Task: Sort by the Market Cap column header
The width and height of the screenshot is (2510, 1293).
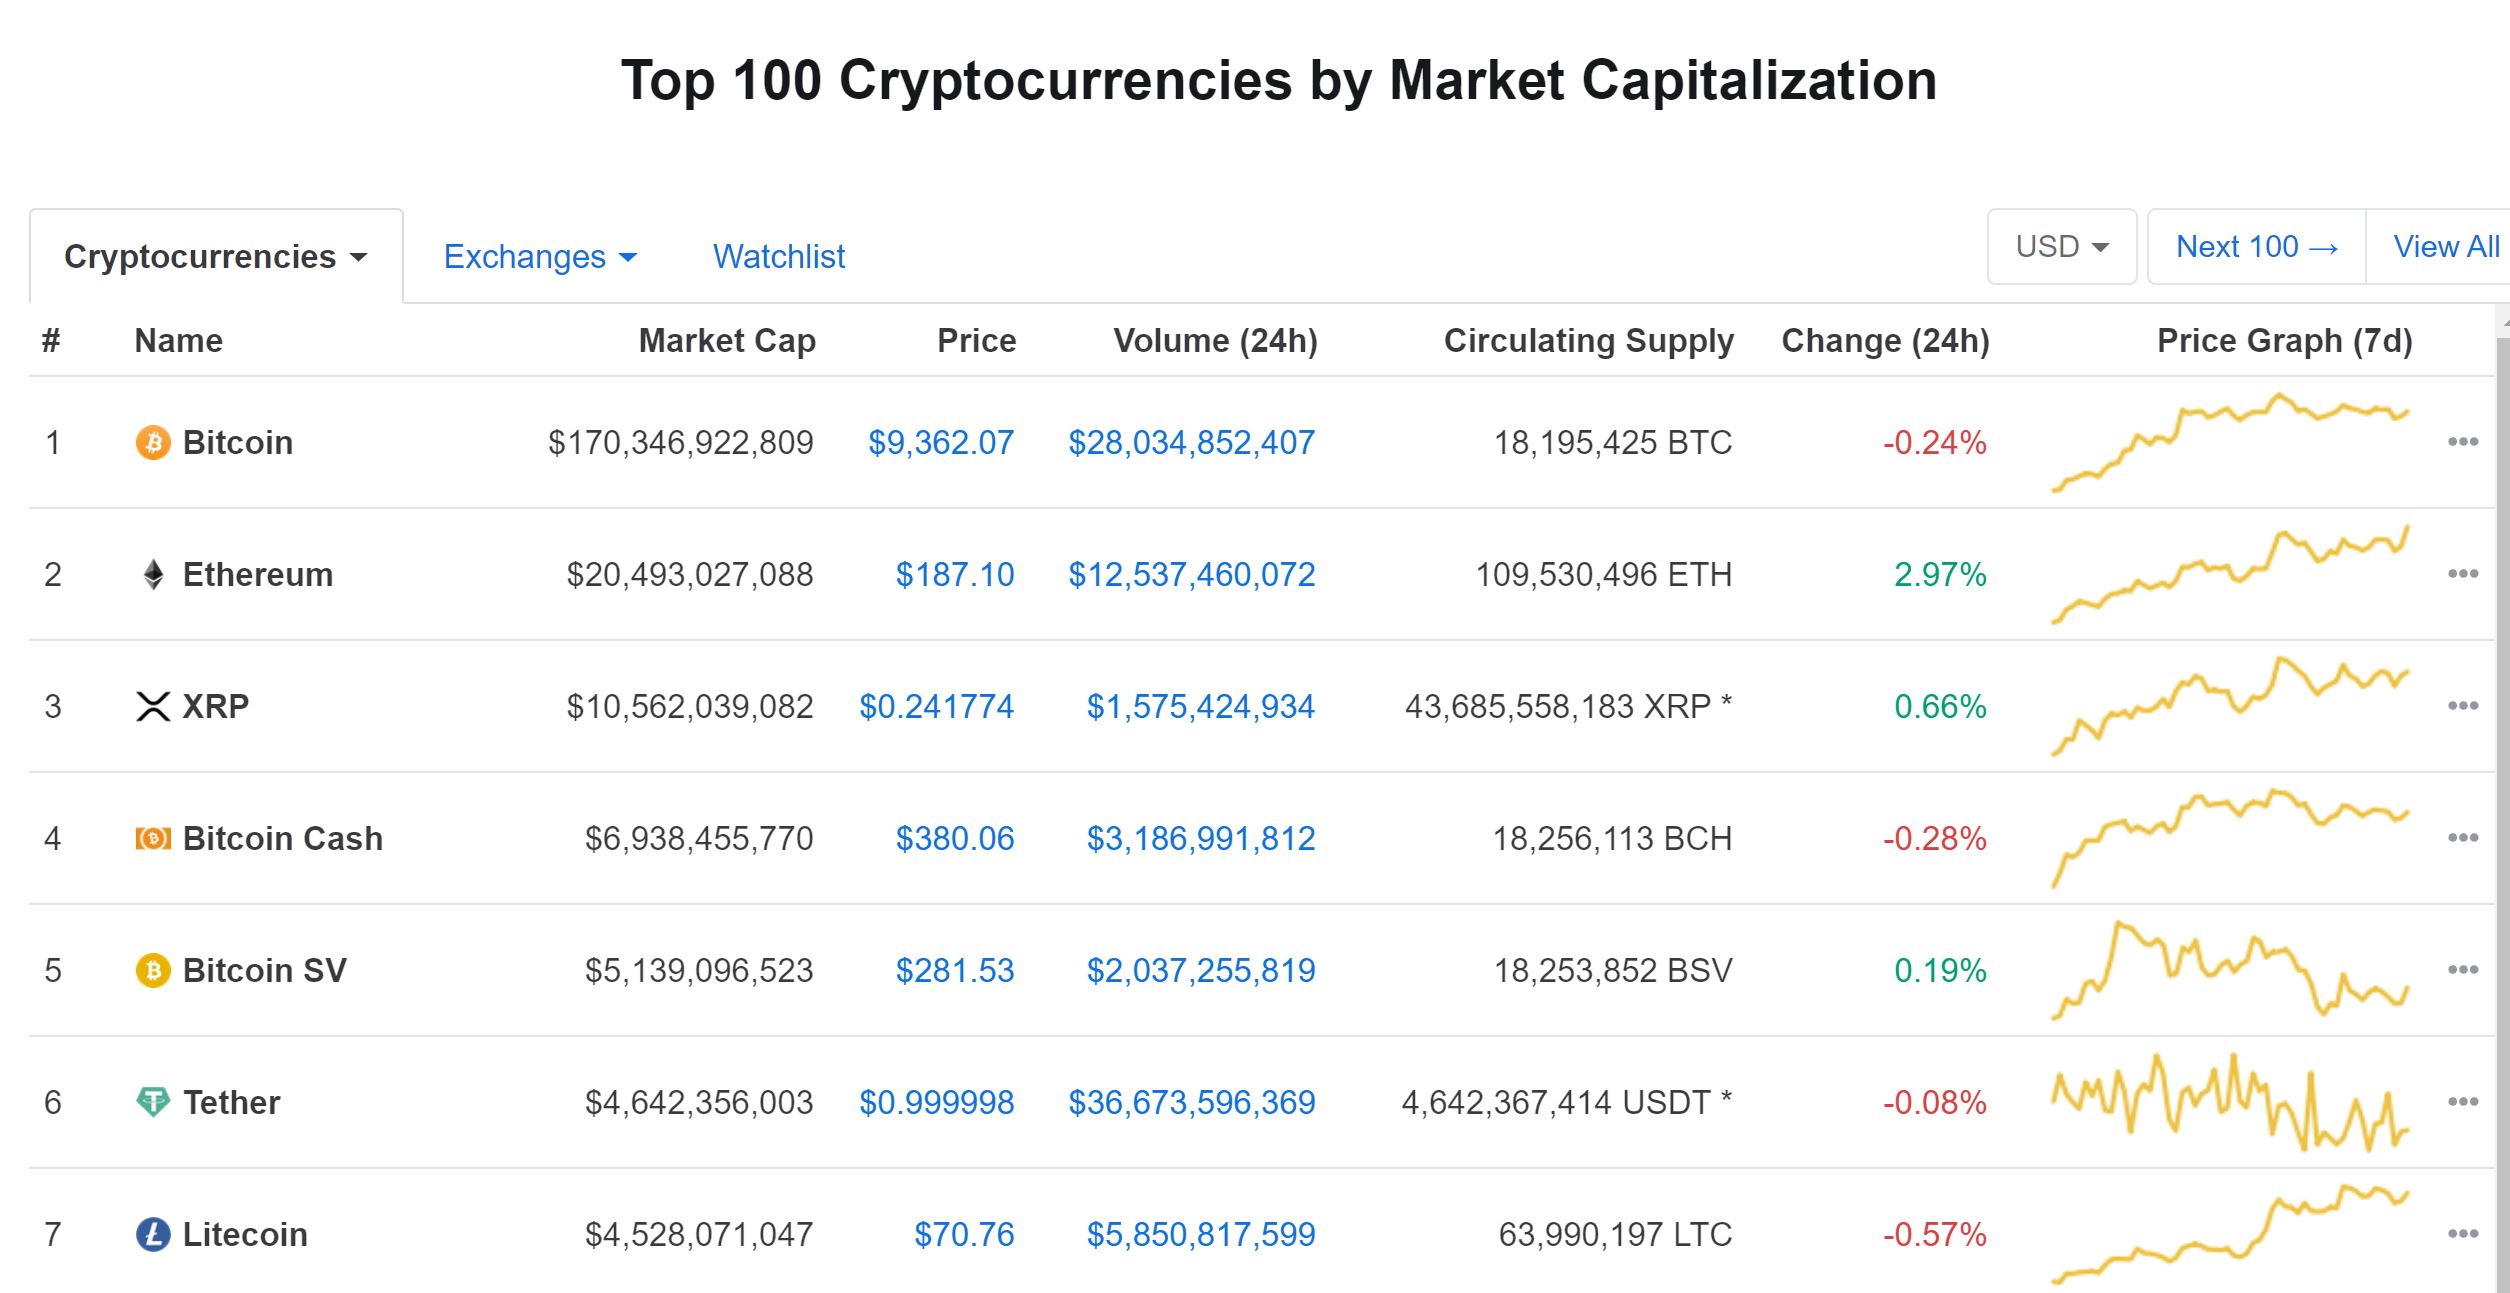Action: [727, 341]
